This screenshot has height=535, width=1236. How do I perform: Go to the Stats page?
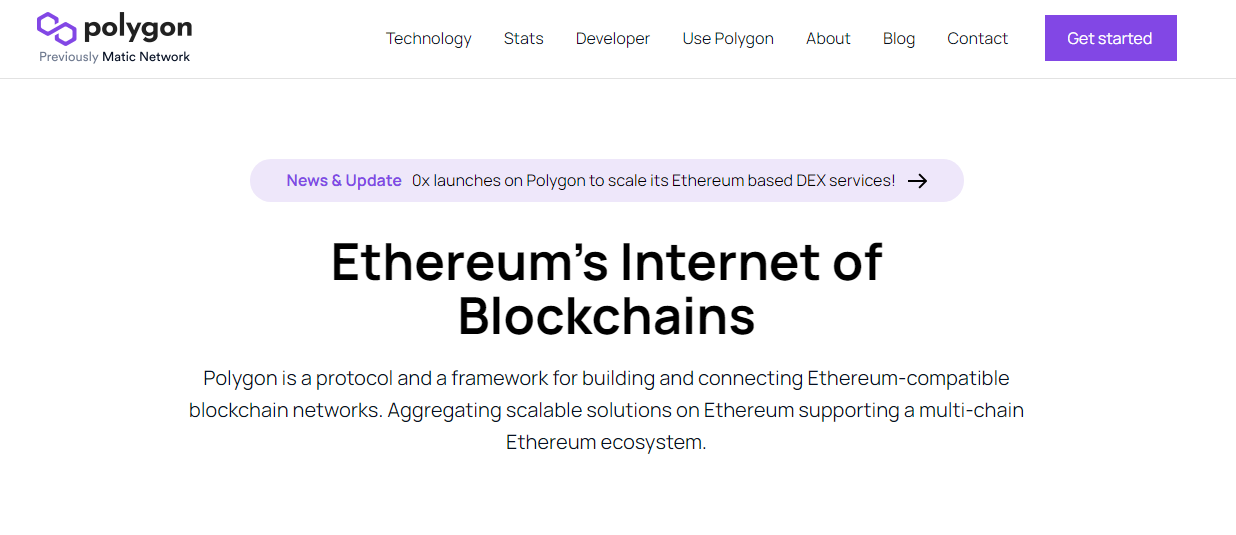coord(523,38)
